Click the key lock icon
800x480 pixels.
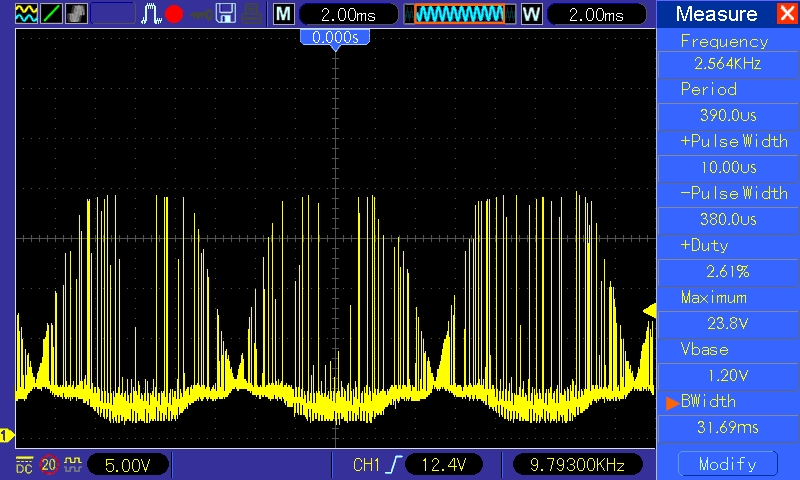201,14
